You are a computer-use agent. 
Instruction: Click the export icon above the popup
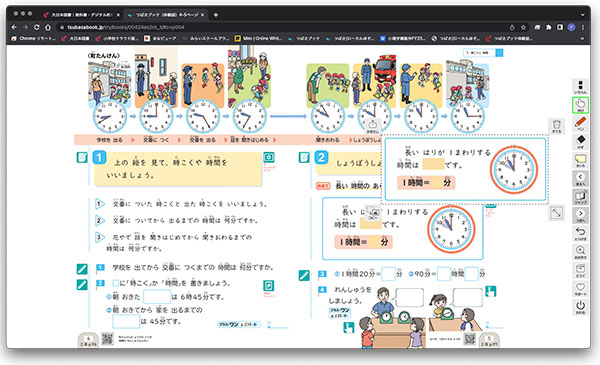[x=372, y=125]
